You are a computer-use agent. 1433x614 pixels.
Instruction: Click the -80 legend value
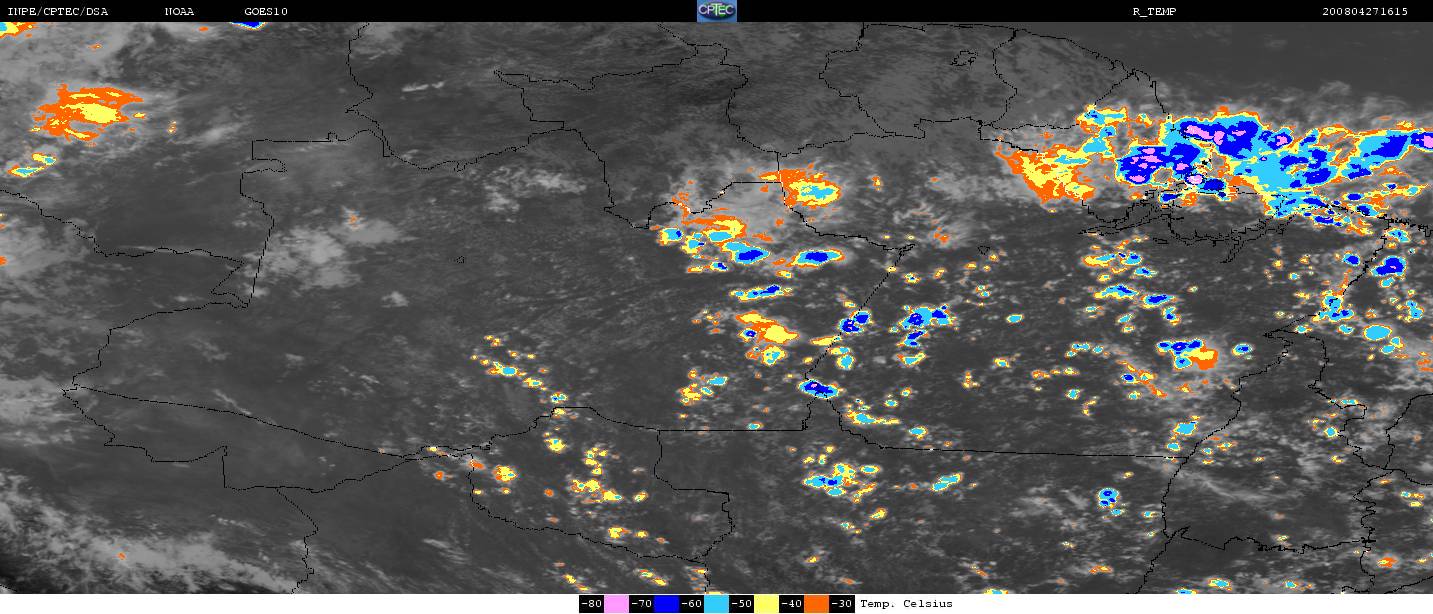point(591,604)
